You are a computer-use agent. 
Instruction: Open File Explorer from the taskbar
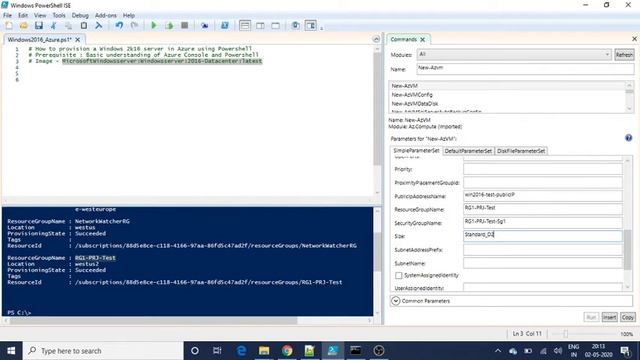pyautogui.click(x=264, y=351)
